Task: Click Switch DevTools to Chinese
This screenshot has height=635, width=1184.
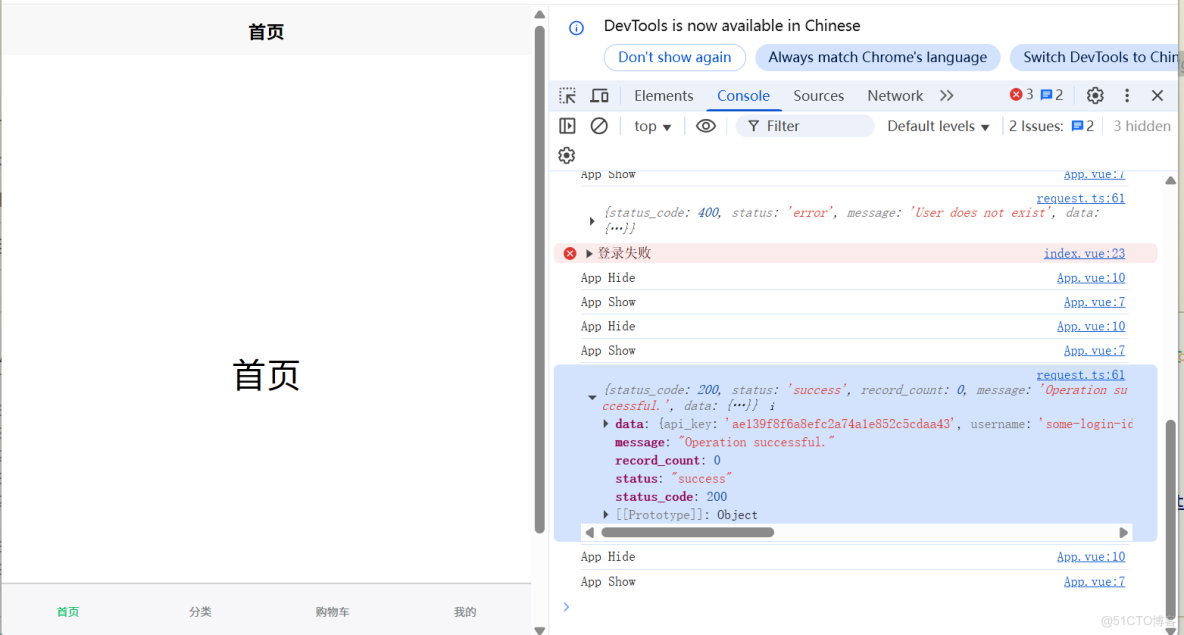Action: point(1100,58)
